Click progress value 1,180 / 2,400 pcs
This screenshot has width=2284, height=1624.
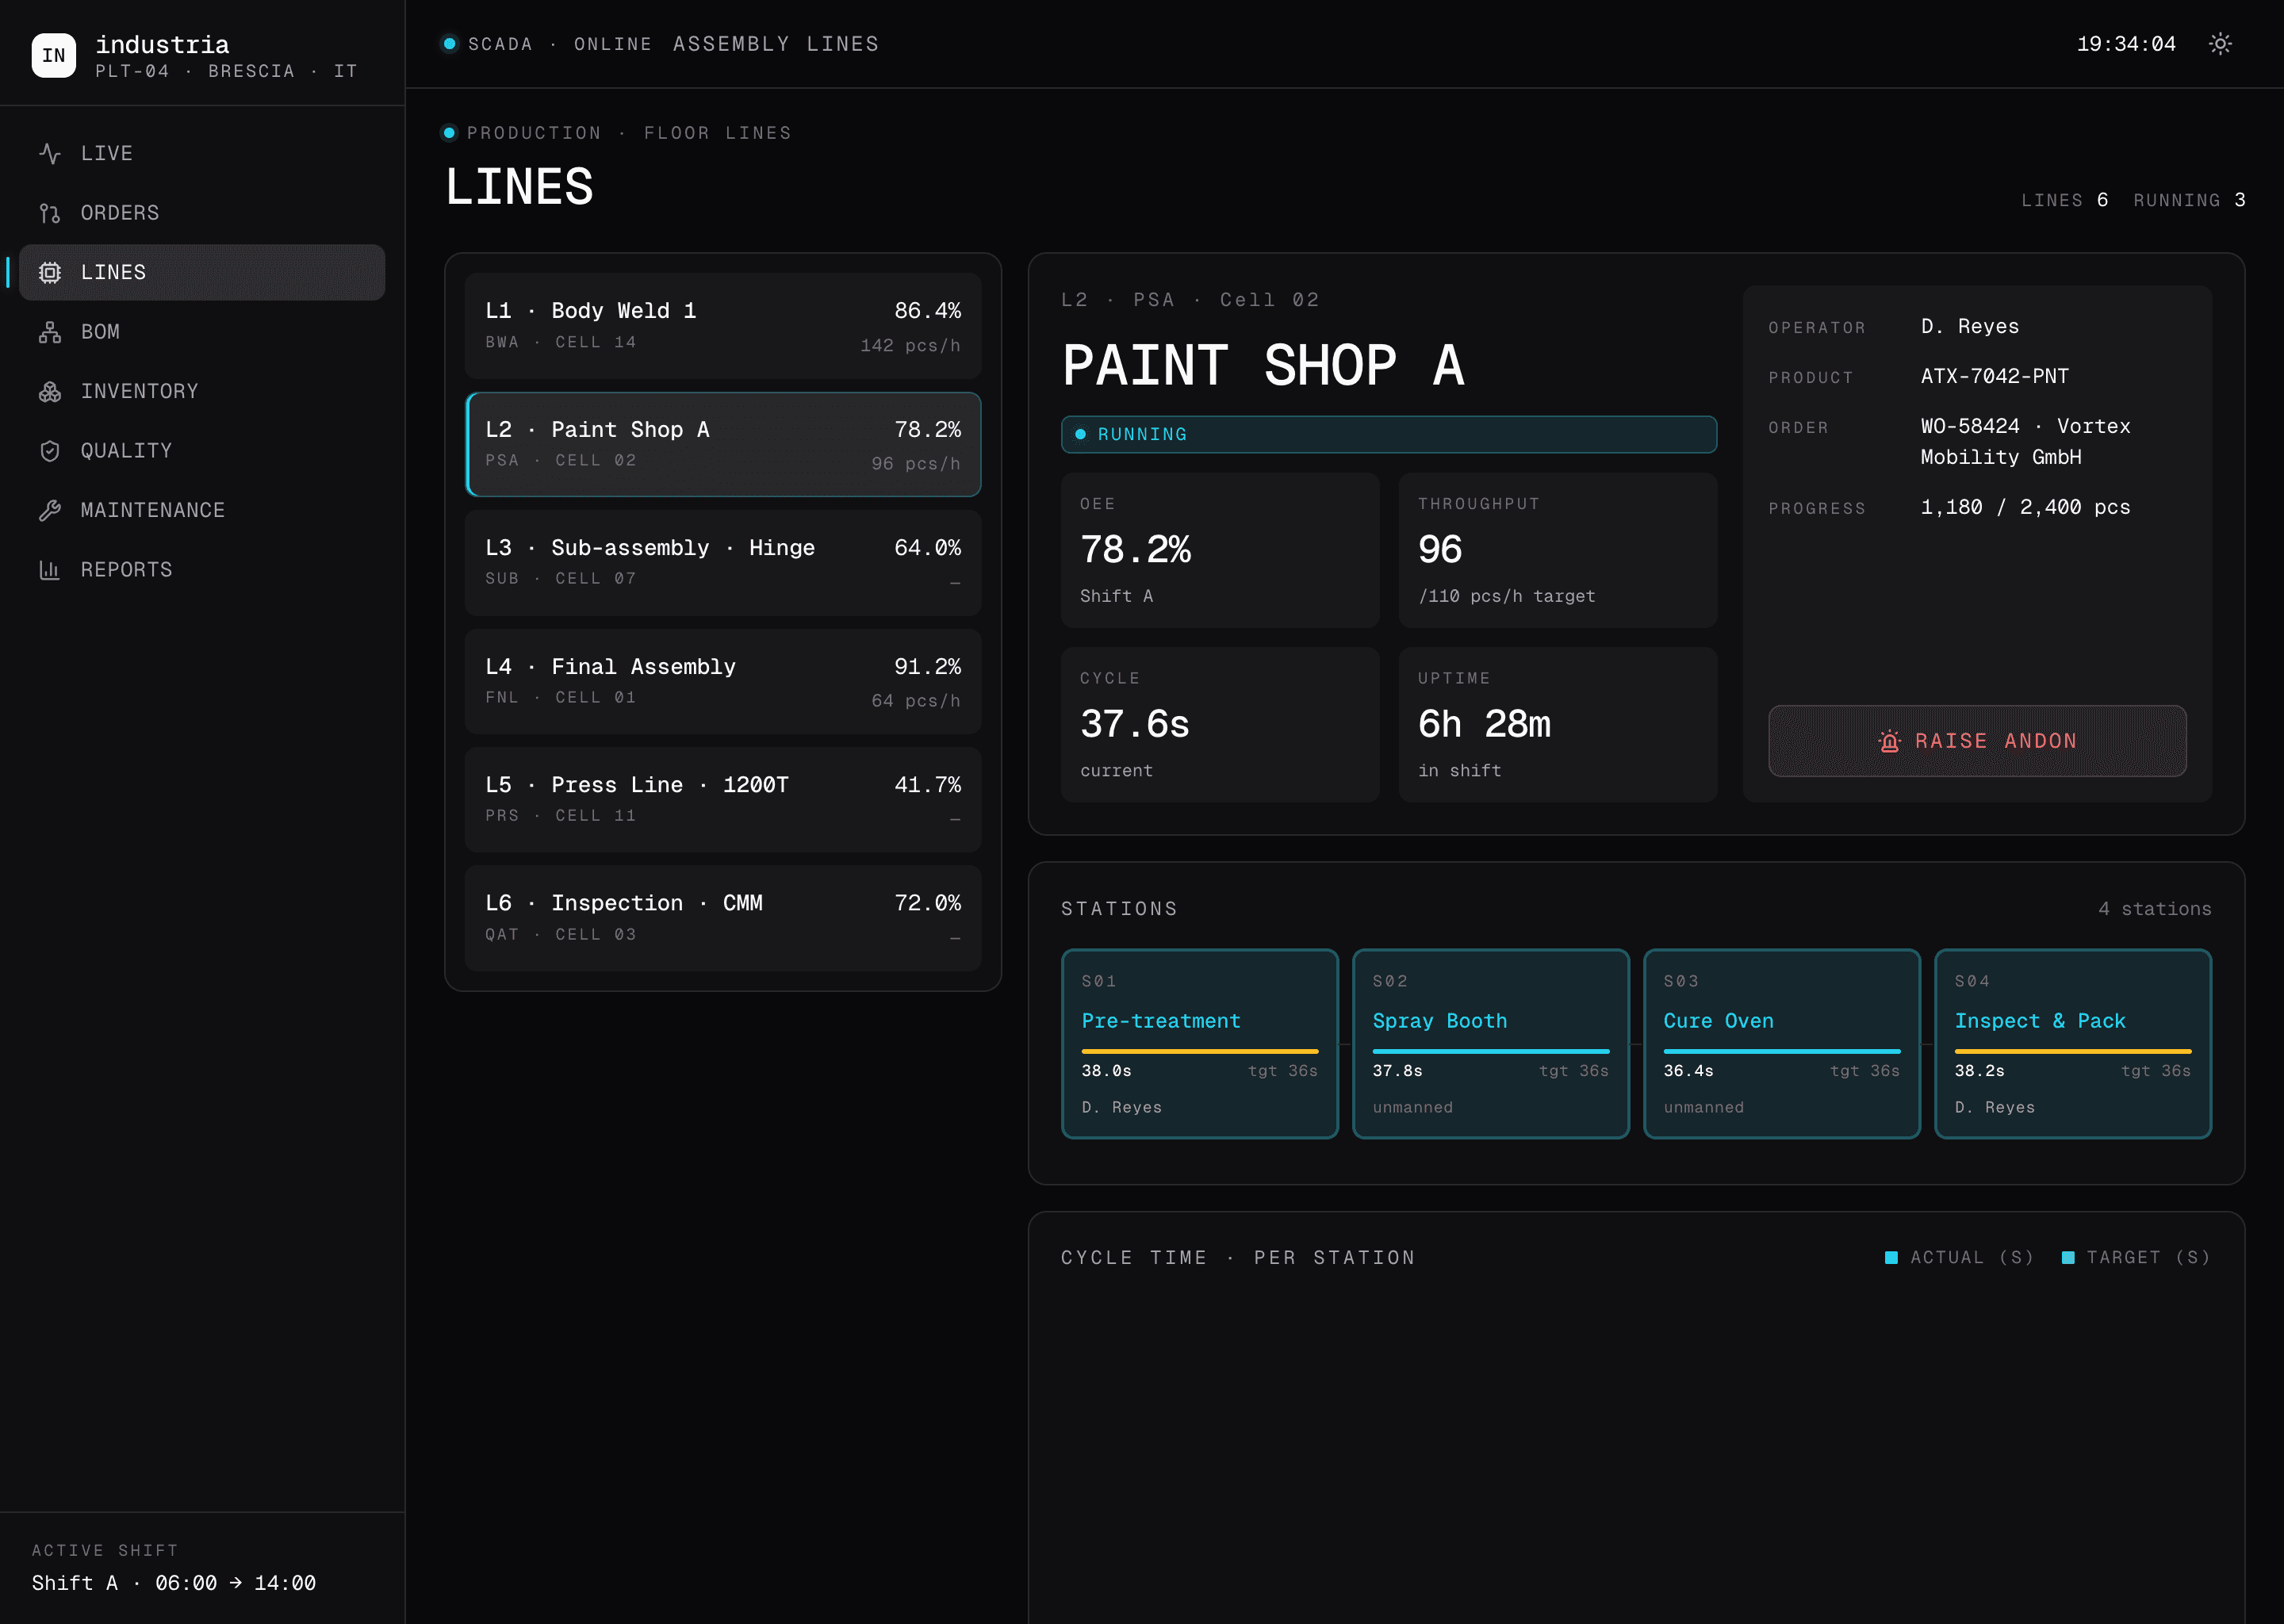tap(2025, 508)
